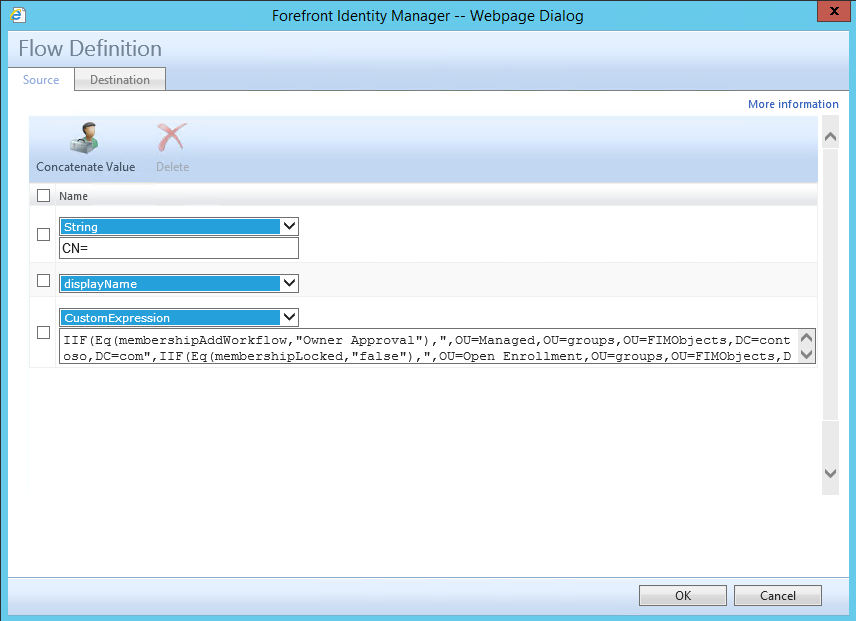
Task: Click the Concatenate Value icon
Action: tap(85, 138)
